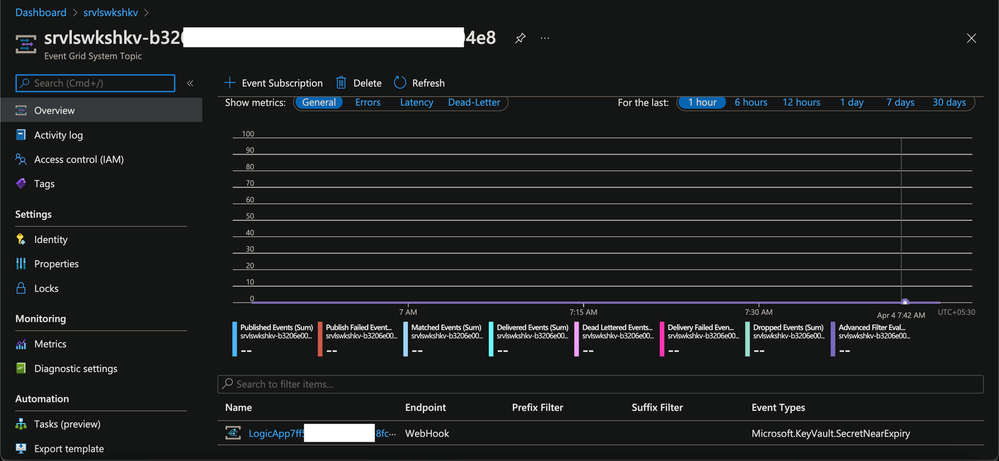Pin the resource to the dashboard

tap(521, 38)
